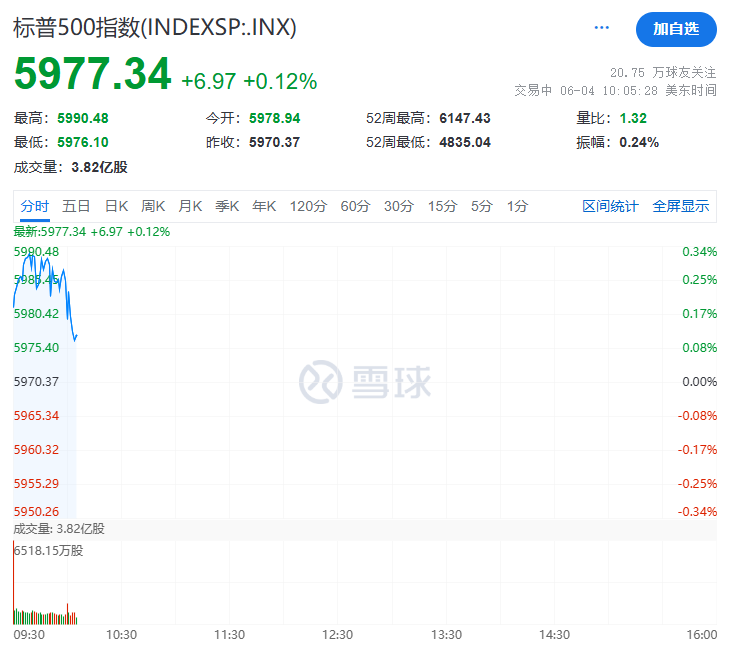
Task: Switch to the 120分 chart tab
Action: pos(308,206)
